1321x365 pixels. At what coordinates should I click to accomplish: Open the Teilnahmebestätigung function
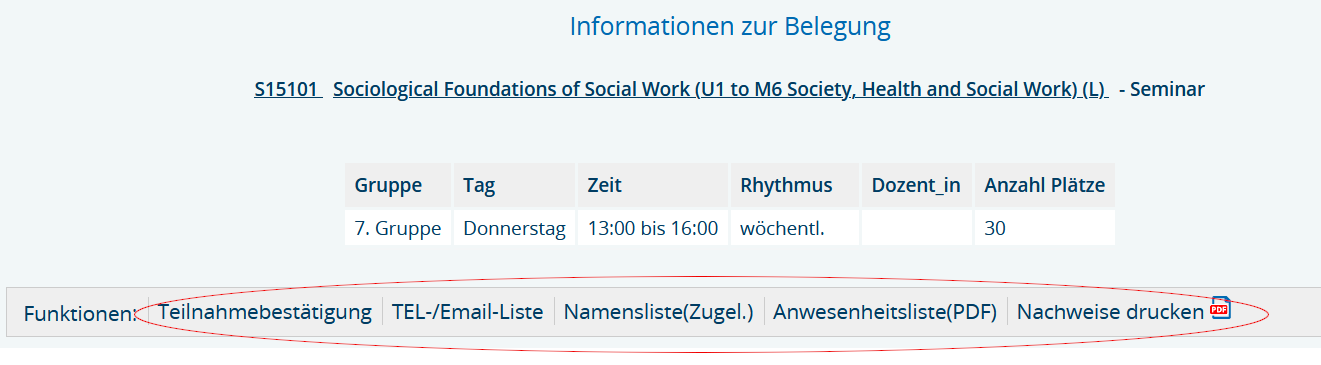pos(265,312)
